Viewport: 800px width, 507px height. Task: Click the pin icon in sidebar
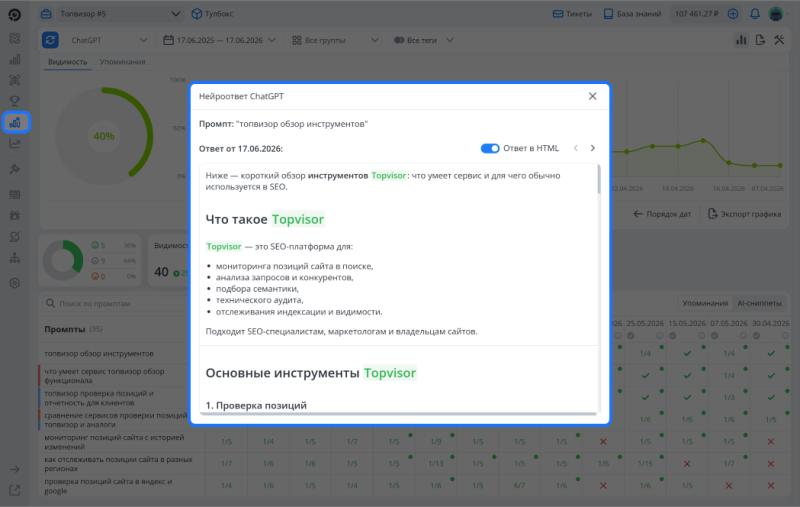pos(15,169)
